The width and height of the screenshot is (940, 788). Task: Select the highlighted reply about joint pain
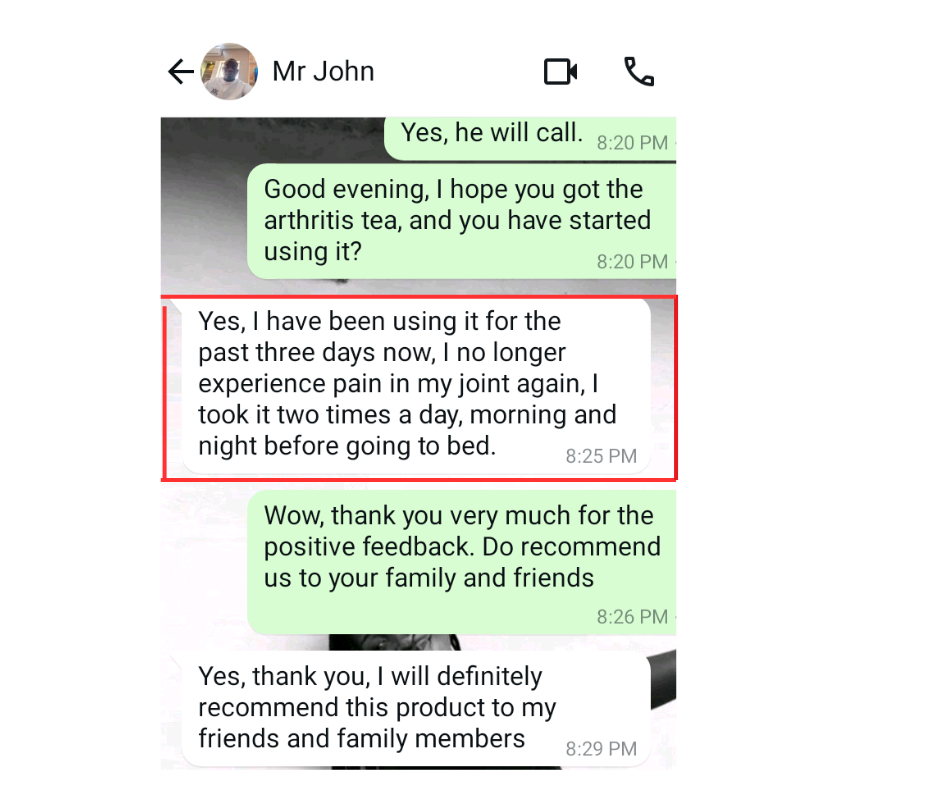click(416, 388)
